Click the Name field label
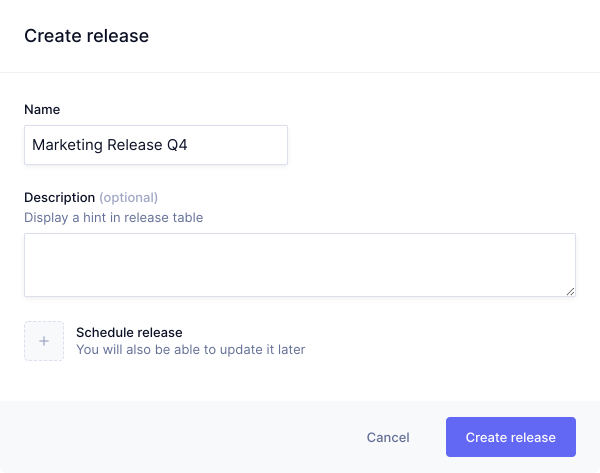The height and width of the screenshot is (473, 600). click(x=42, y=109)
